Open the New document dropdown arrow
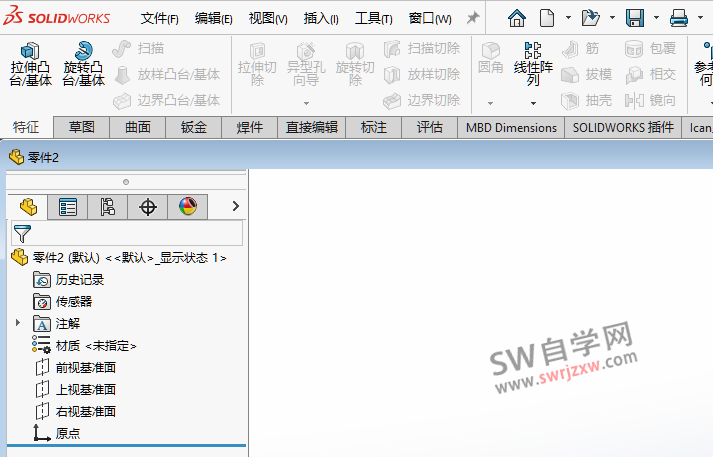The height and width of the screenshot is (457, 713). point(568,18)
